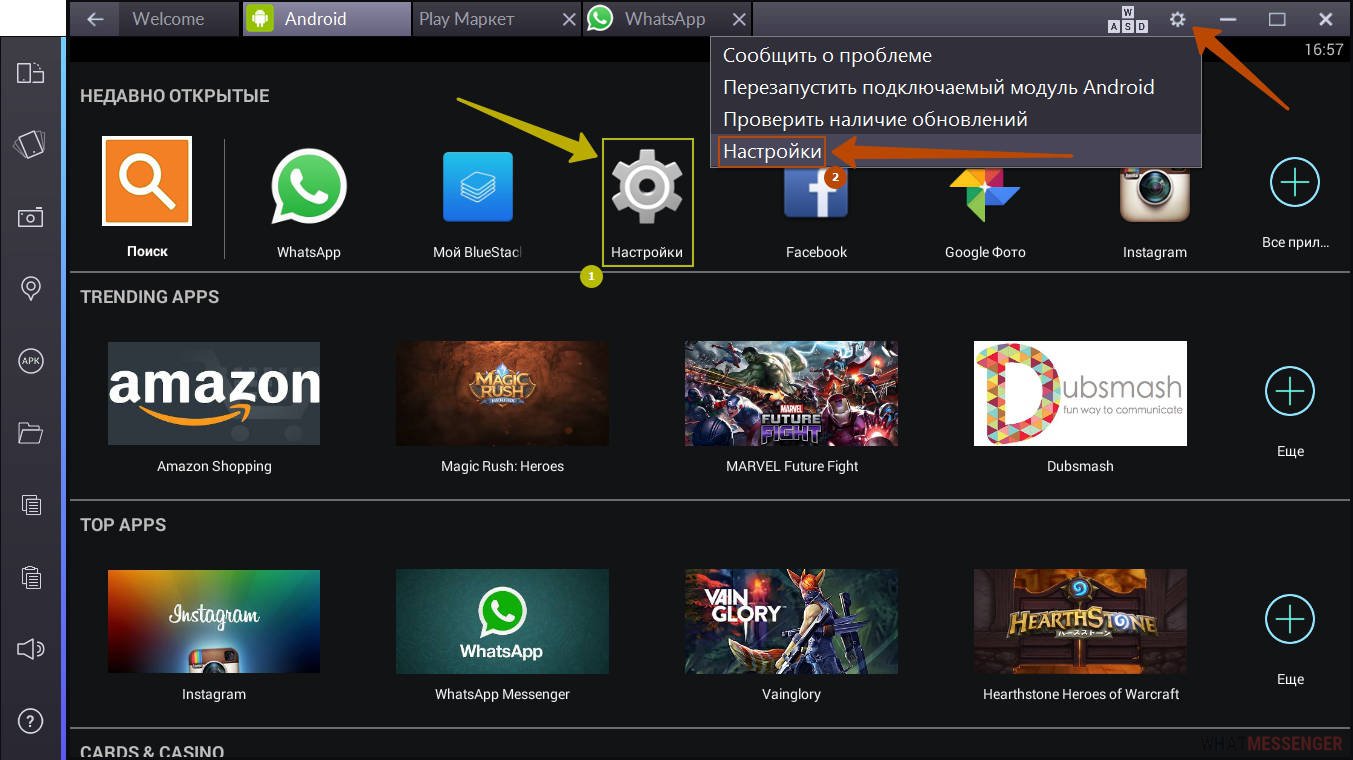1353x760 pixels.
Task: Select Перезапустить подключаемый модуль Android
Action: [x=956, y=88]
